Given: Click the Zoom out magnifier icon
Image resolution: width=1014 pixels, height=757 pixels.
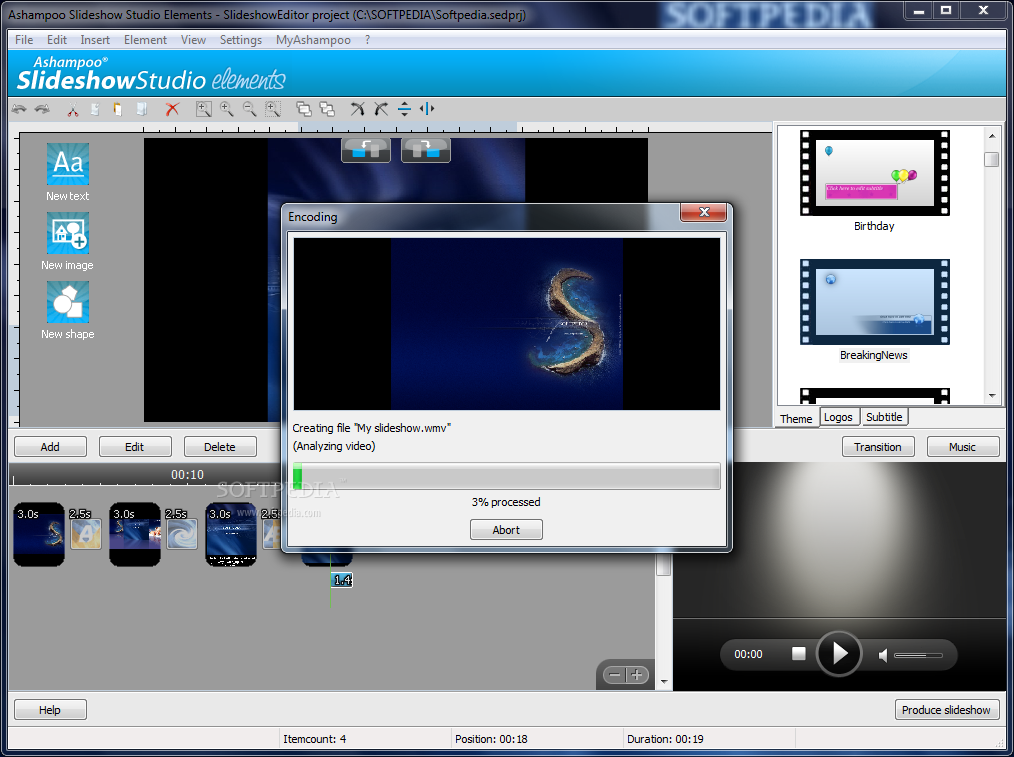Looking at the screenshot, I should click(x=250, y=109).
